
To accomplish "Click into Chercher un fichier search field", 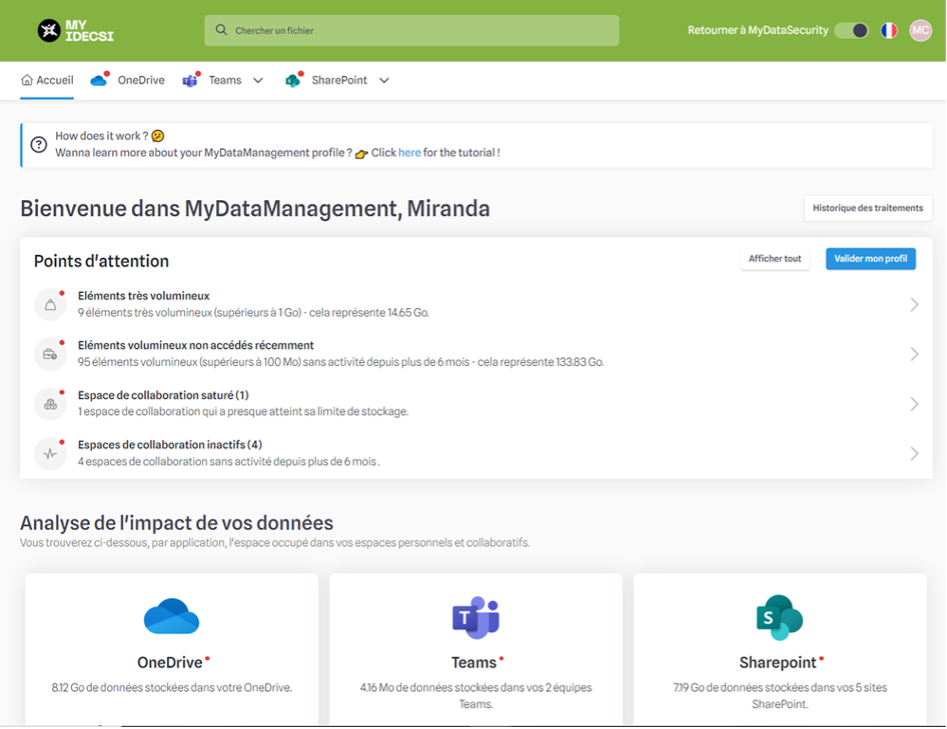I will 412,30.
